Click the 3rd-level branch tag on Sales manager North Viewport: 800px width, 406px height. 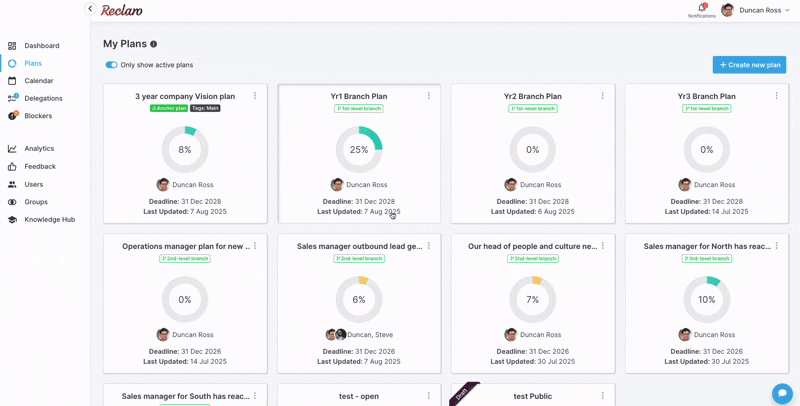pyautogui.click(x=707, y=258)
